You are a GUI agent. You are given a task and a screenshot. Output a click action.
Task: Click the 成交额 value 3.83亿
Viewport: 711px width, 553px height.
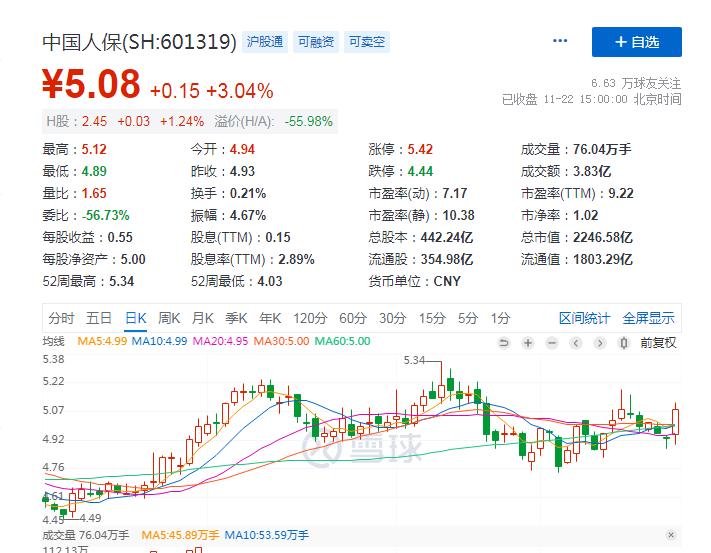point(592,171)
